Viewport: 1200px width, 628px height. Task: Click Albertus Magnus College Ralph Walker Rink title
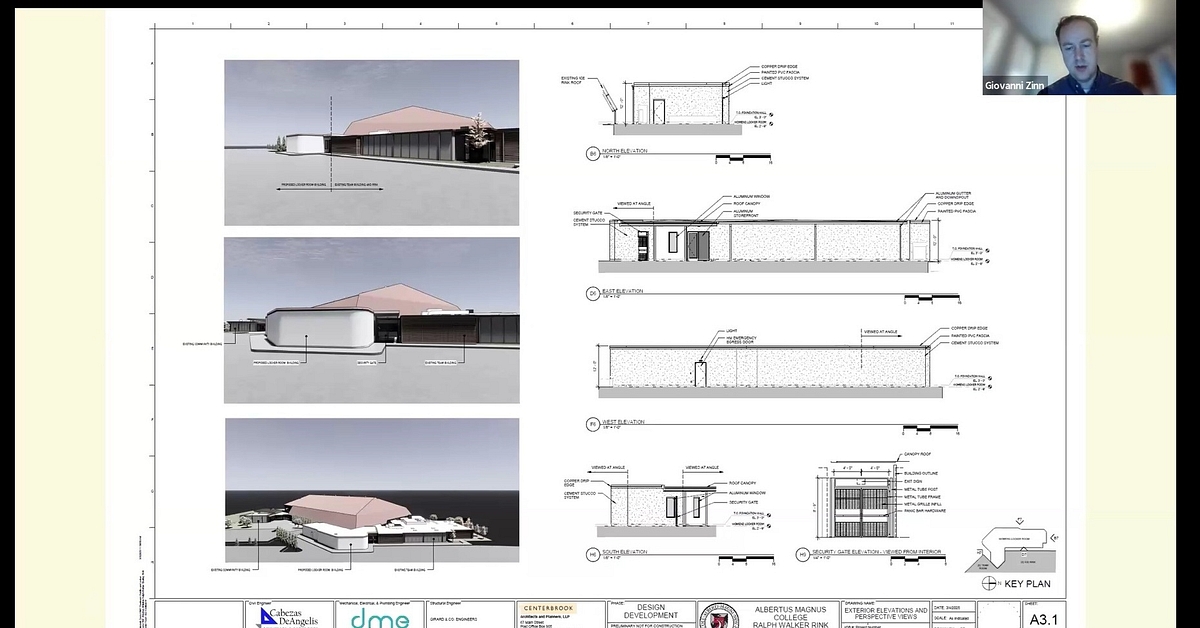pos(788,617)
